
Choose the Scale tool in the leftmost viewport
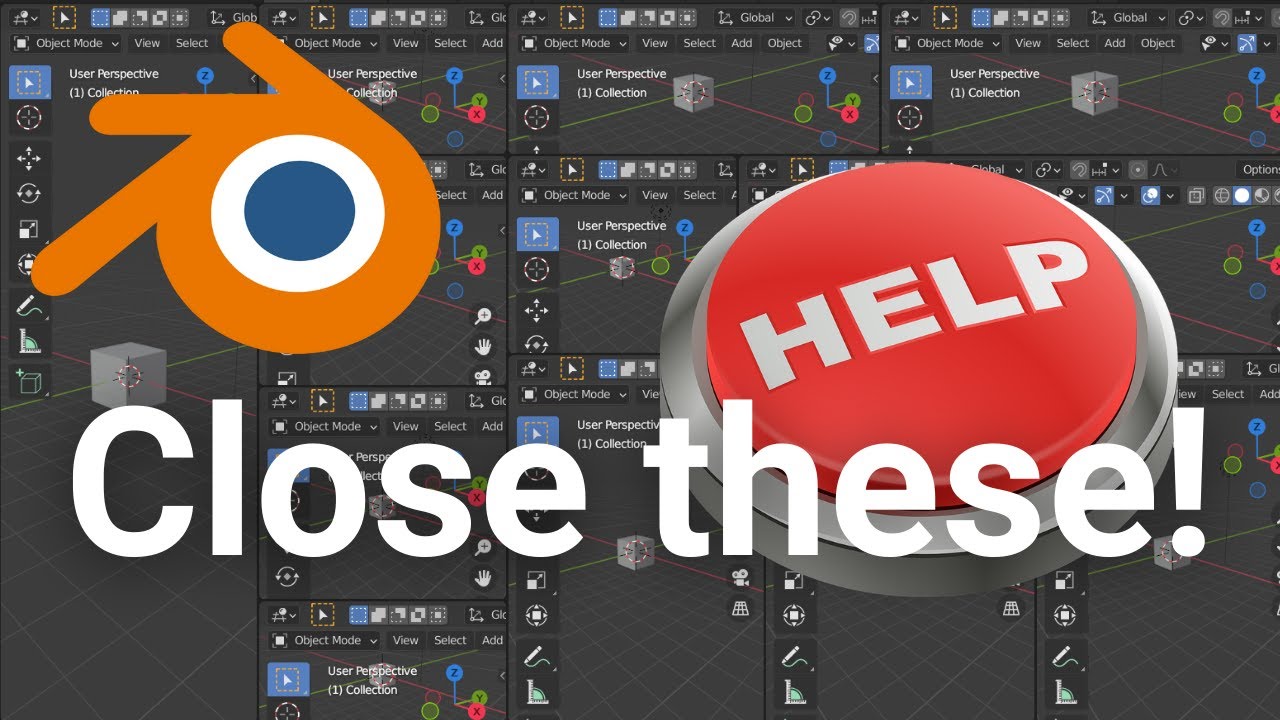[x=29, y=229]
